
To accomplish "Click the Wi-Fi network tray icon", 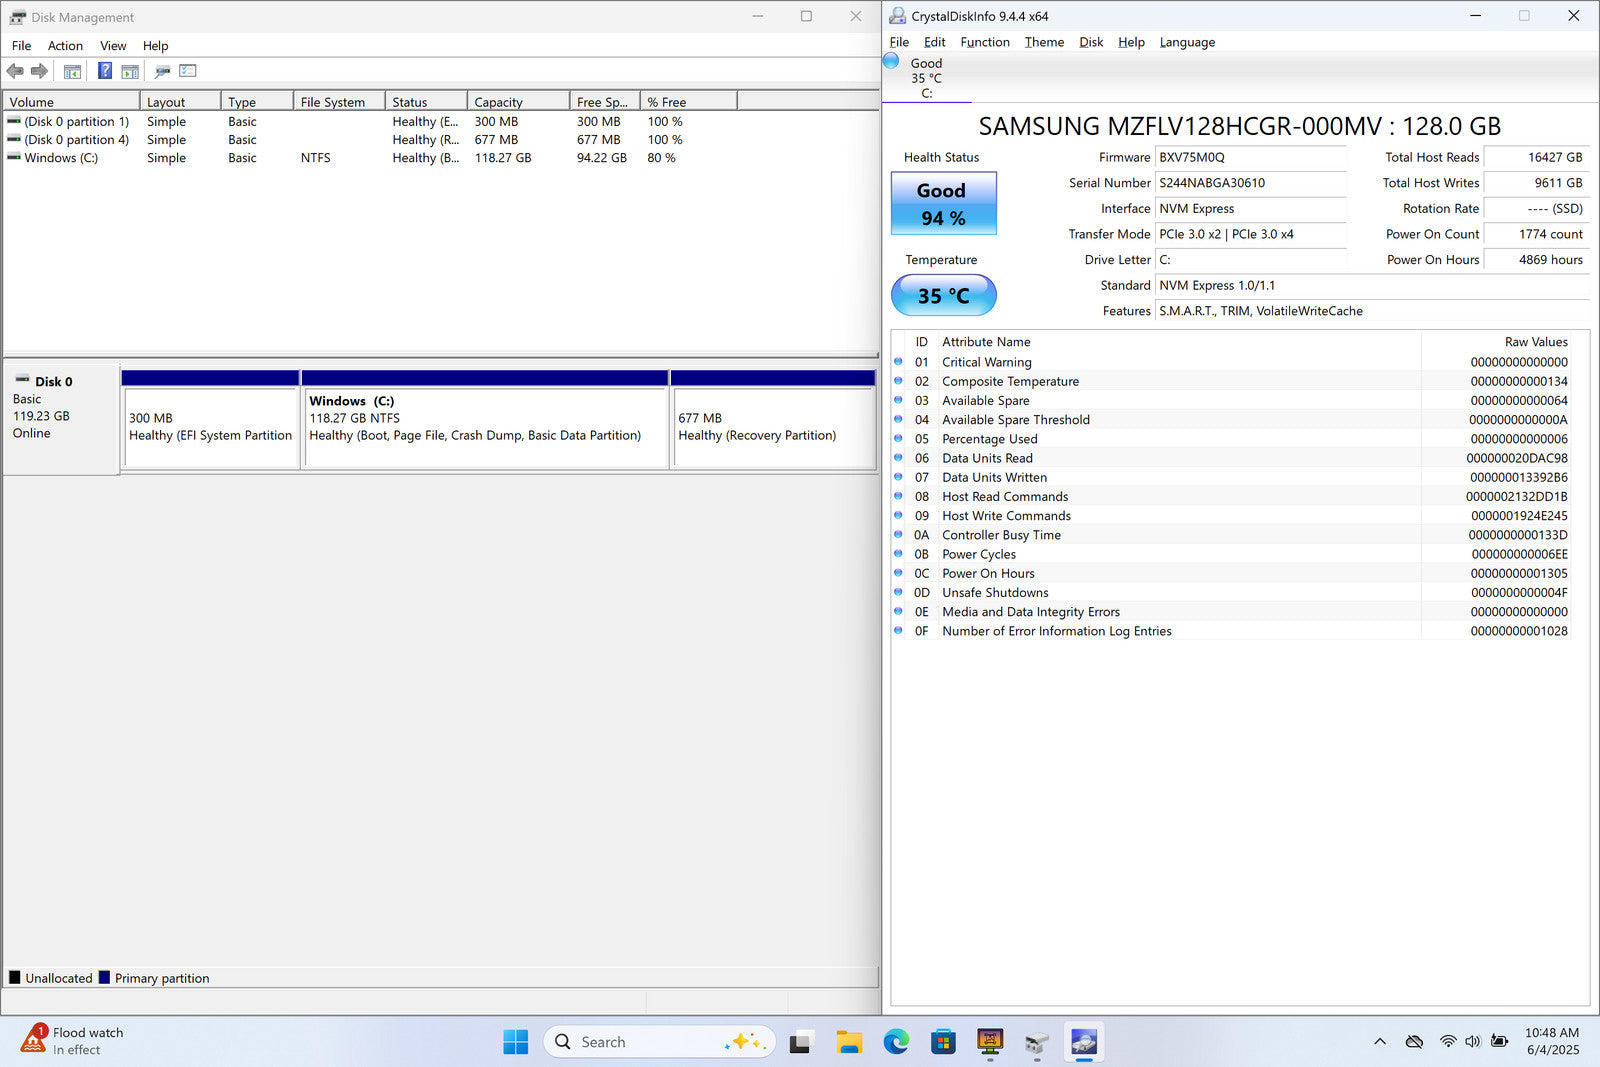I will [x=1447, y=1042].
